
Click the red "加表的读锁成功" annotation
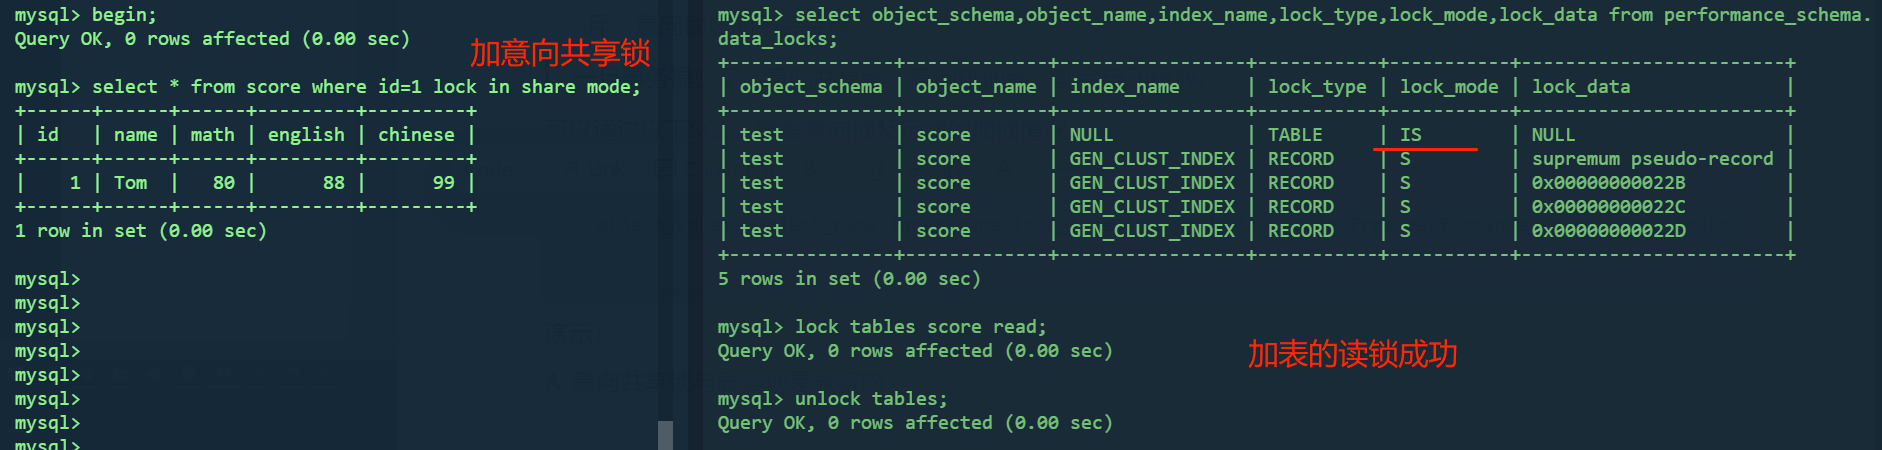click(x=1352, y=354)
